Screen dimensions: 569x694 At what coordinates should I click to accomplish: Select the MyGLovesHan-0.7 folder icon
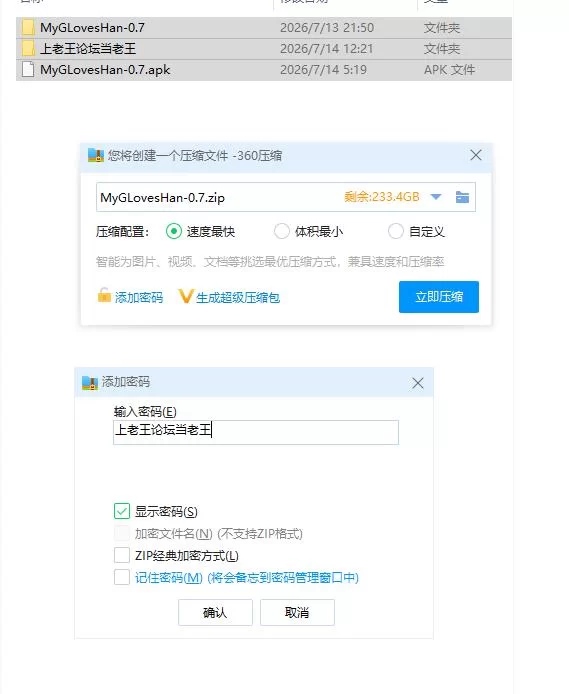[x=28, y=27]
